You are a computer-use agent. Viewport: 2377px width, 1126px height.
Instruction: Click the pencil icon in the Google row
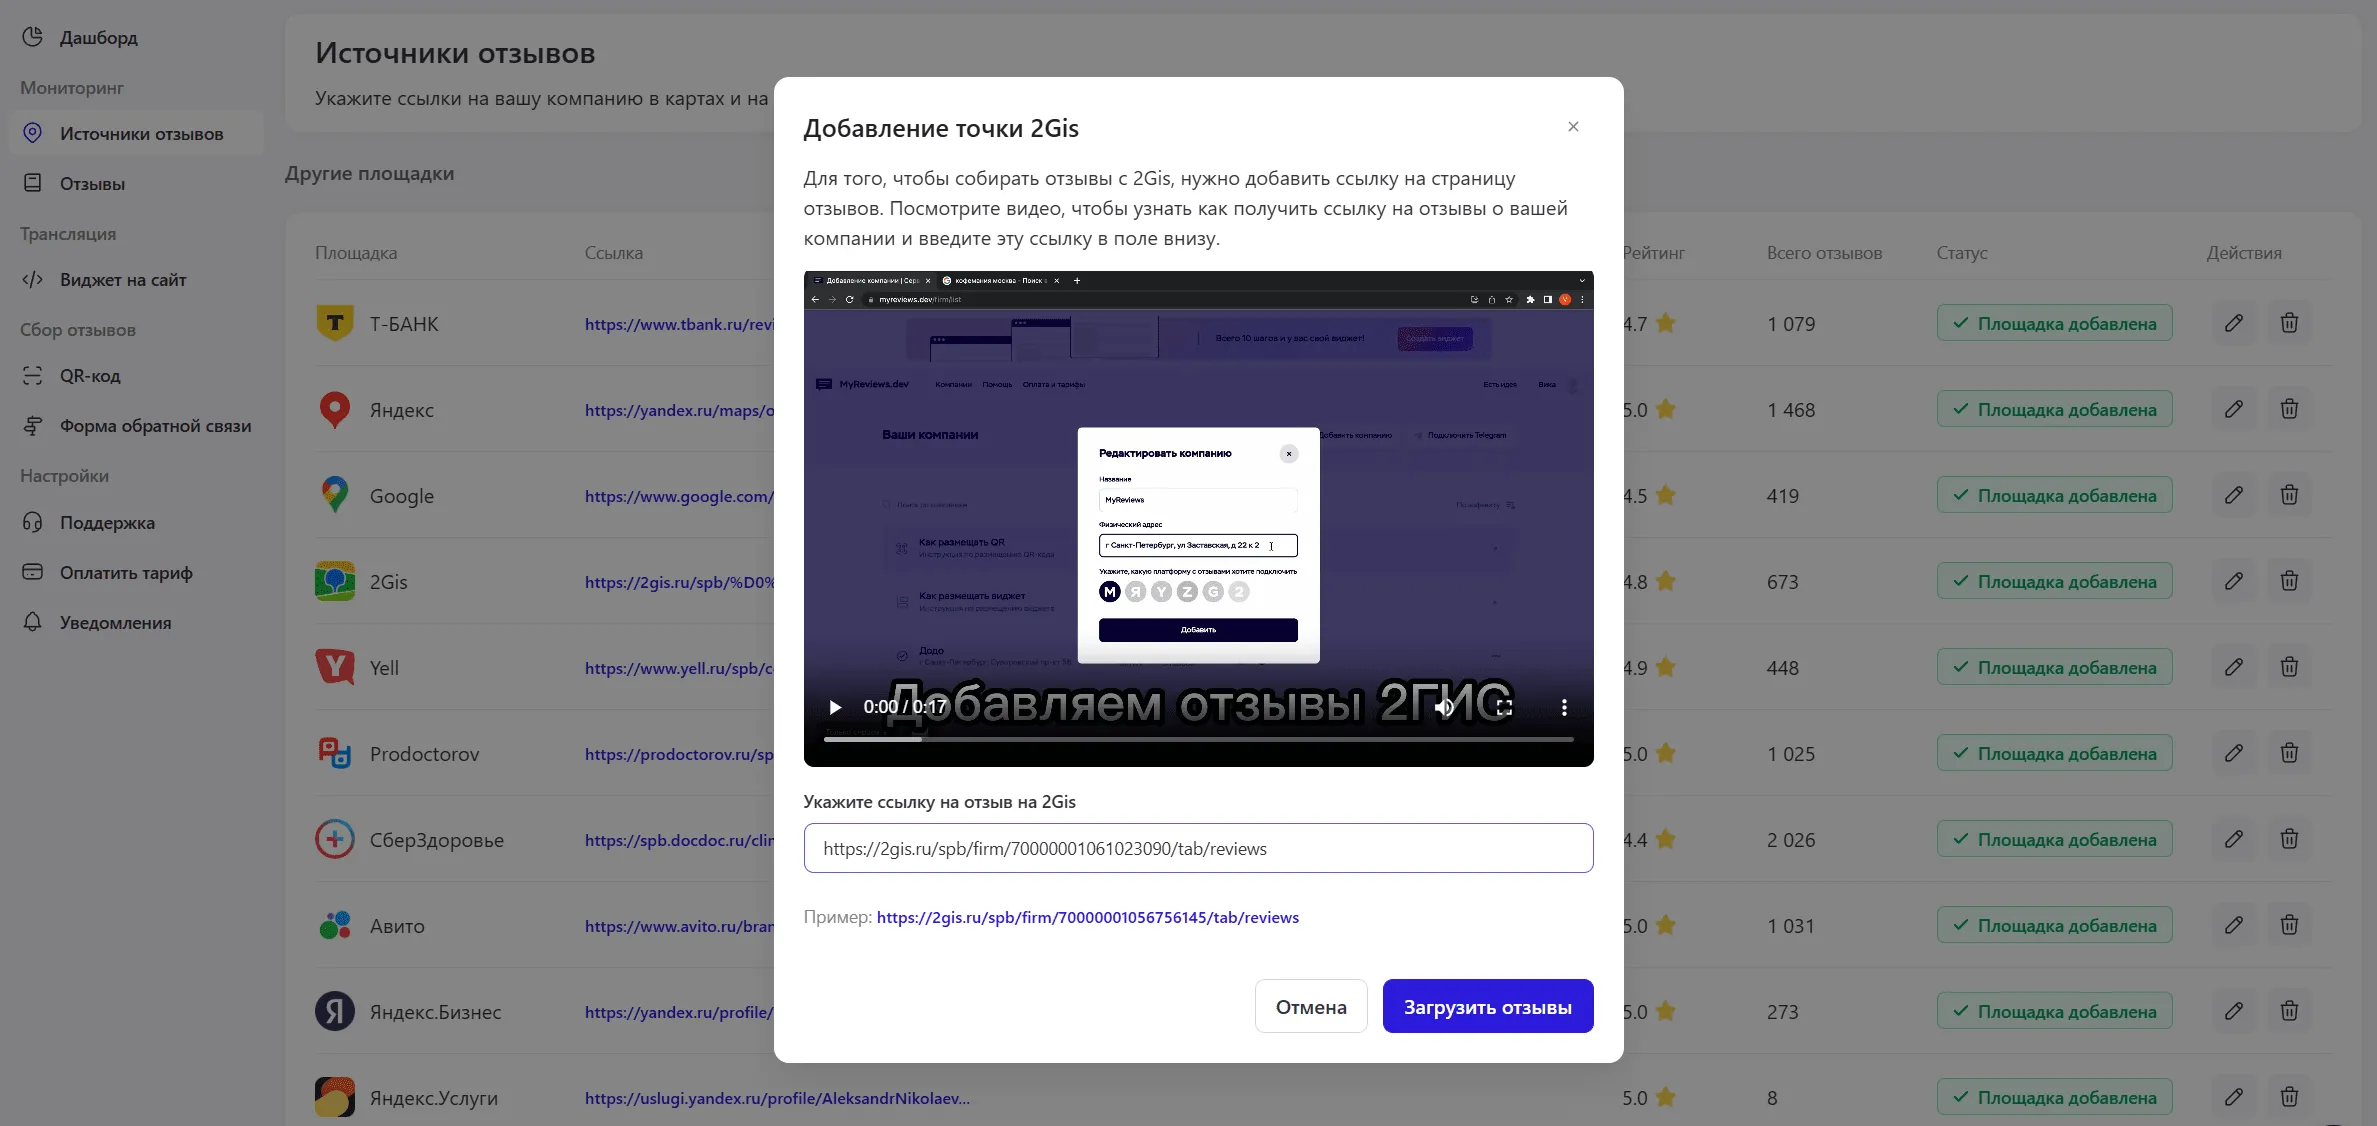(x=2233, y=495)
